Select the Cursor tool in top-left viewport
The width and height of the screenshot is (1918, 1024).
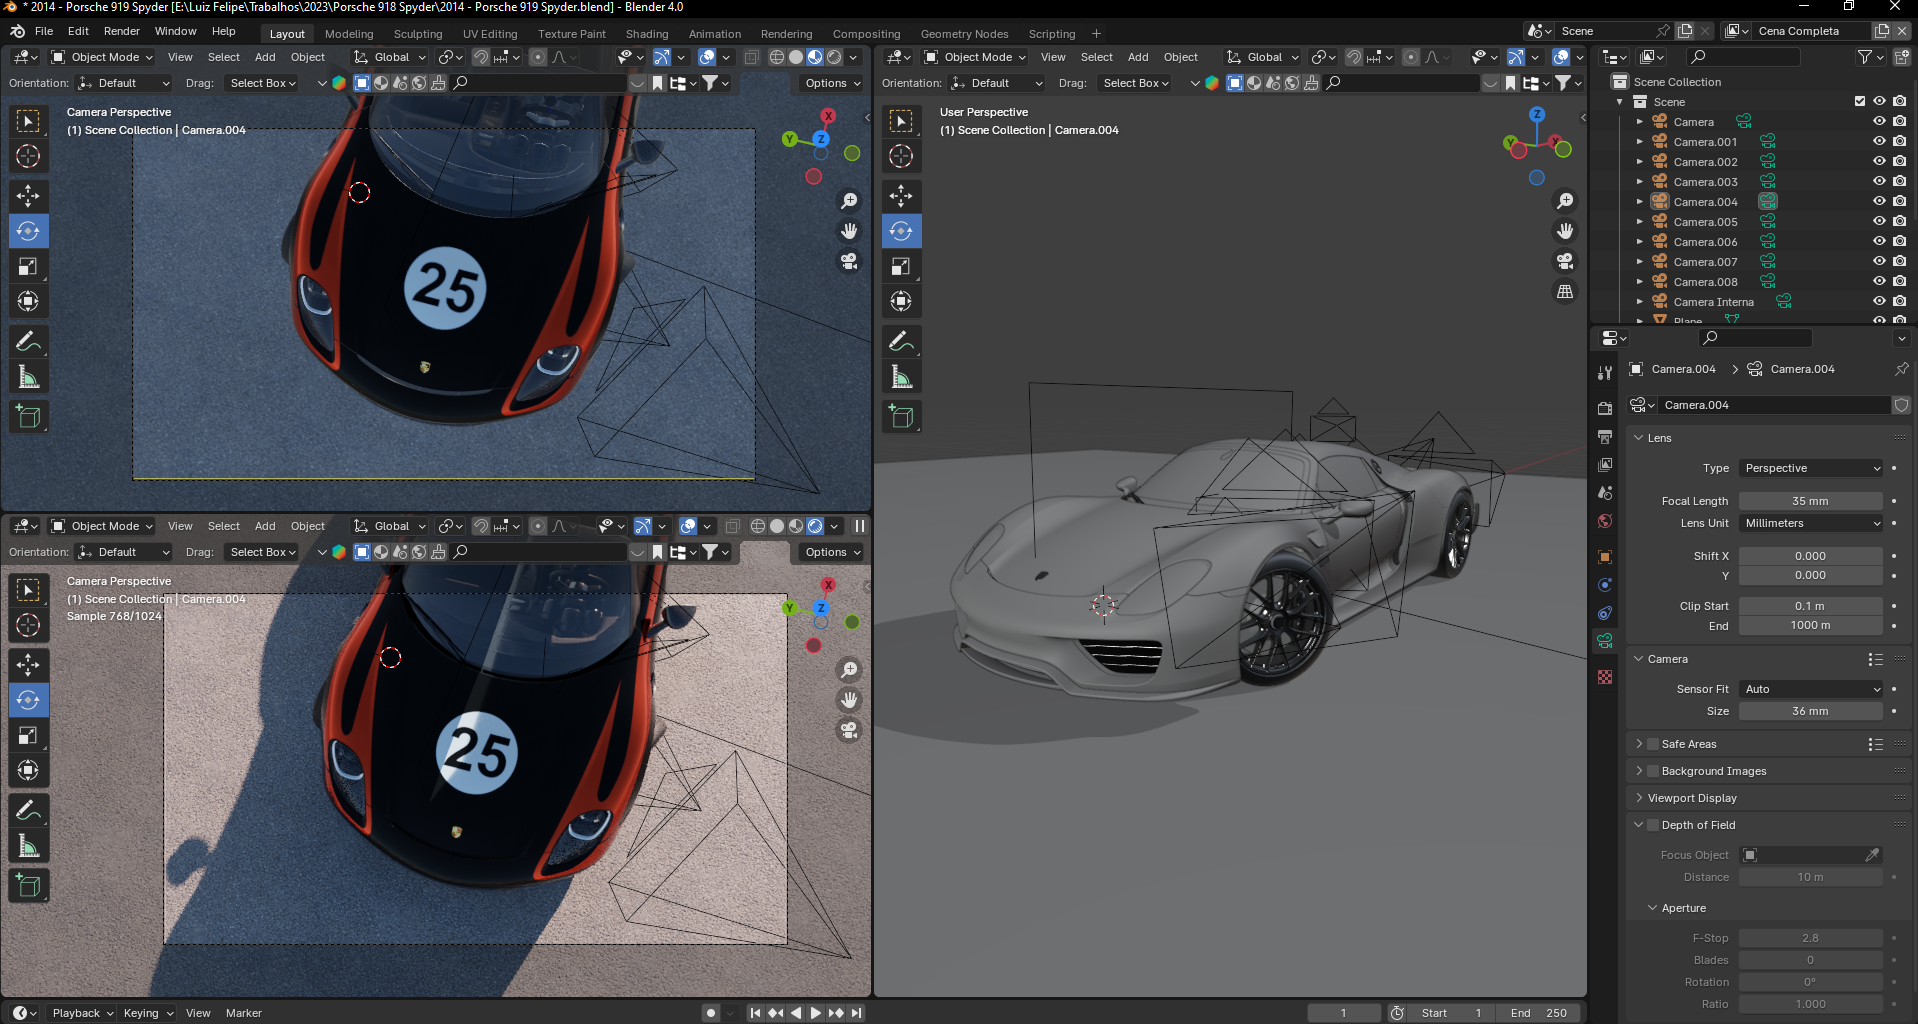tap(28, 156)
